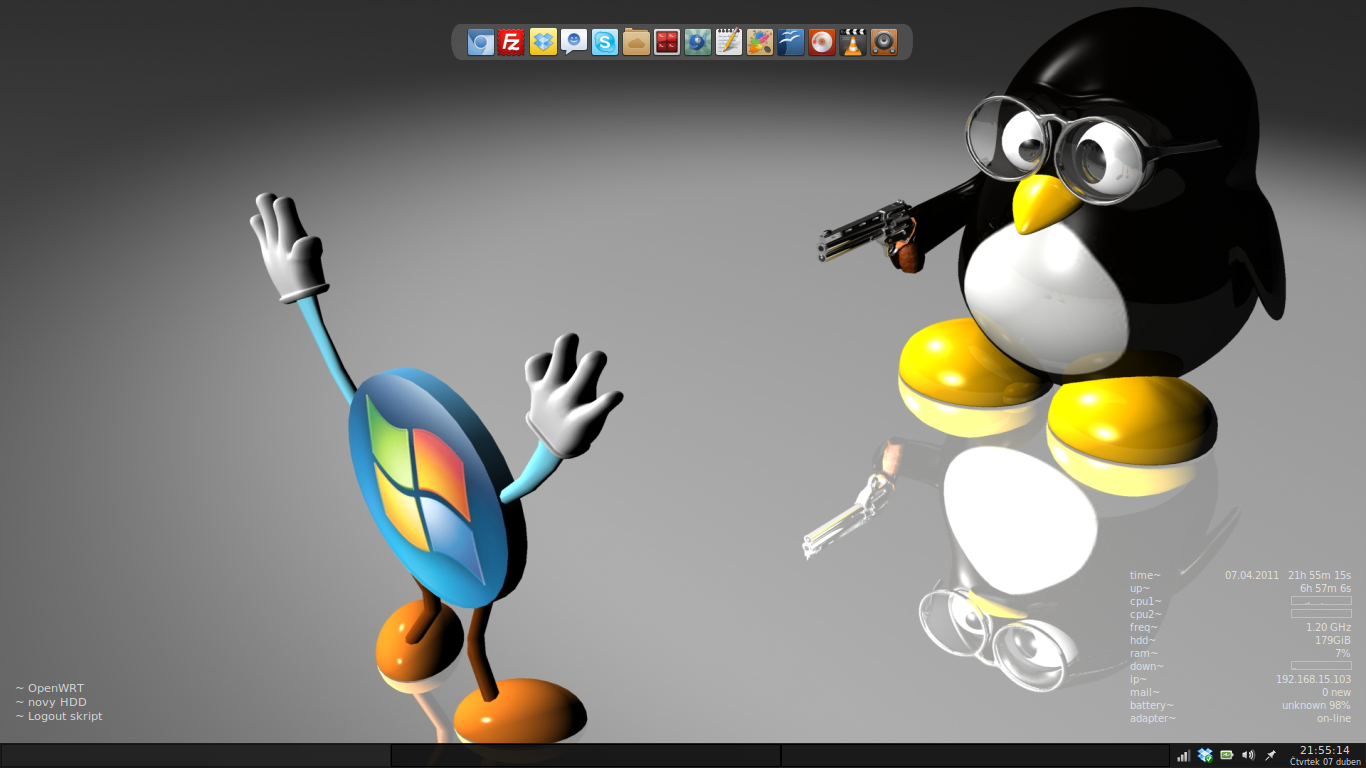This screenshot has width=1366, height=768.
Task: Click the '~ novy HDD' note
Action: (51, 702)
